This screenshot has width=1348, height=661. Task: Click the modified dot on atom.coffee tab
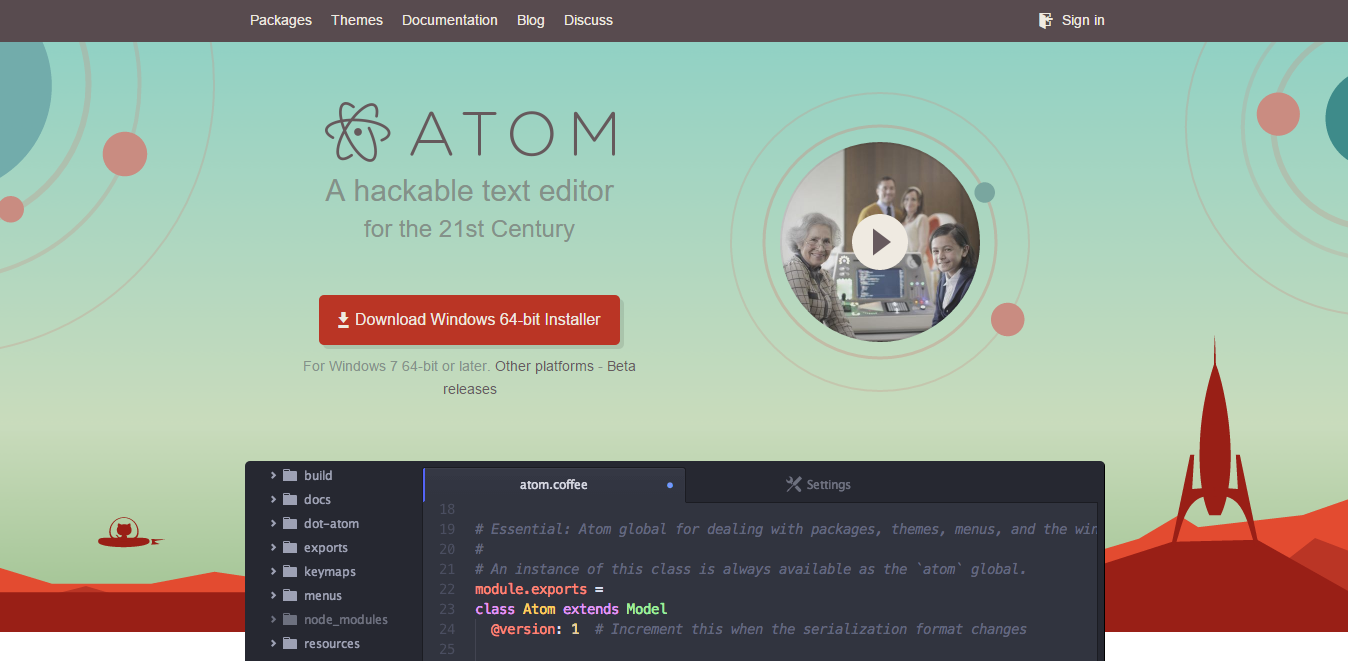(x=670, y=485)
